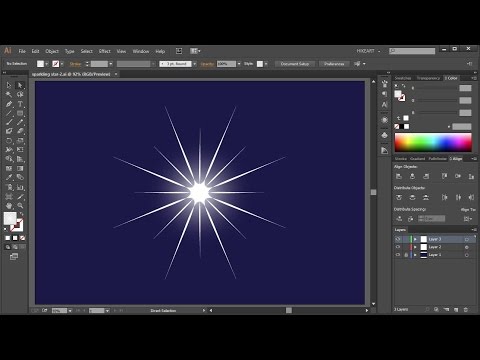This screenshot has width=480, height=360.
Task: Click the Stroke link in Control bar
Action: click(75, 64)
